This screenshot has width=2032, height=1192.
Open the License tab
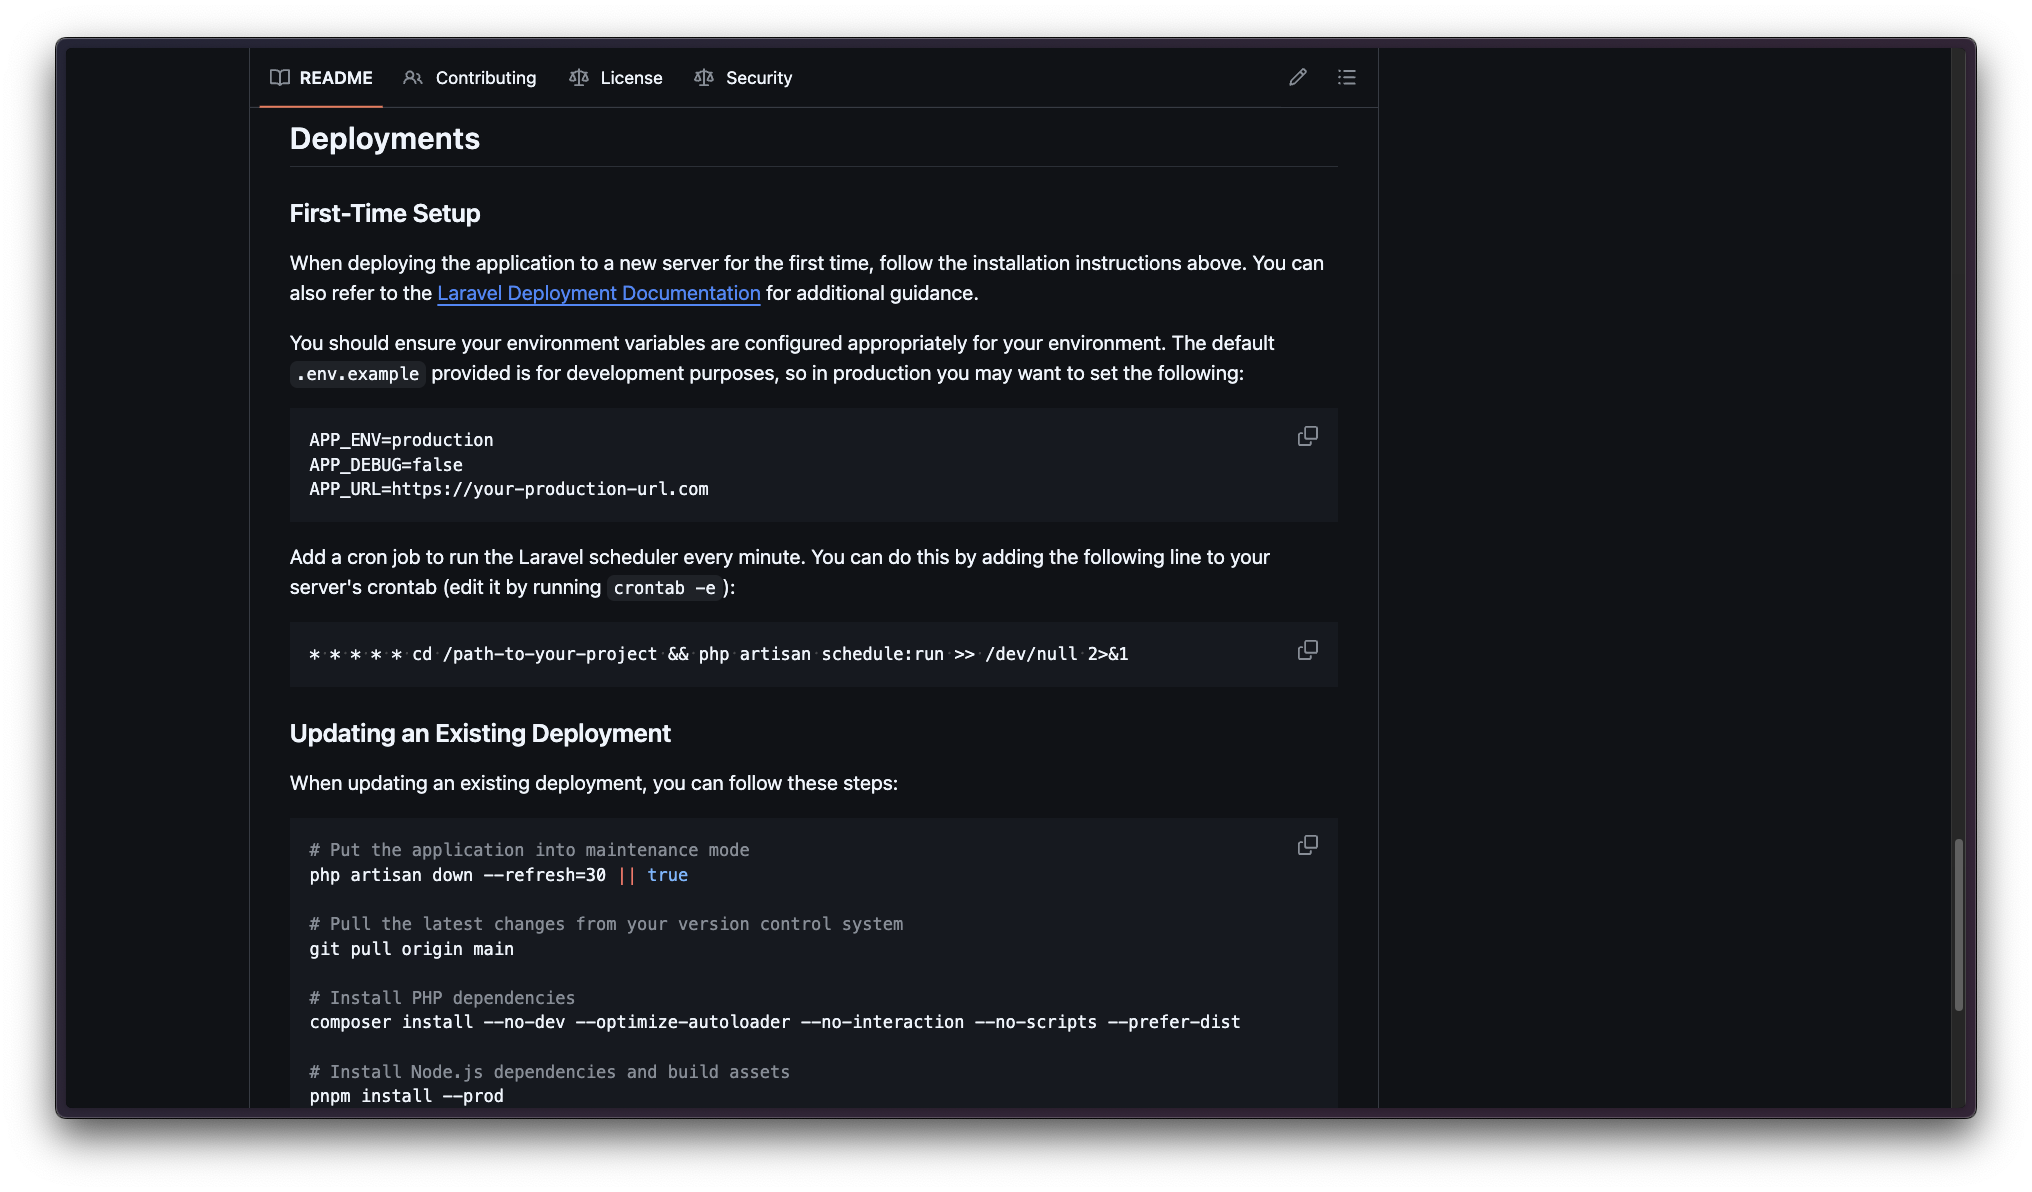pos(616,78)
